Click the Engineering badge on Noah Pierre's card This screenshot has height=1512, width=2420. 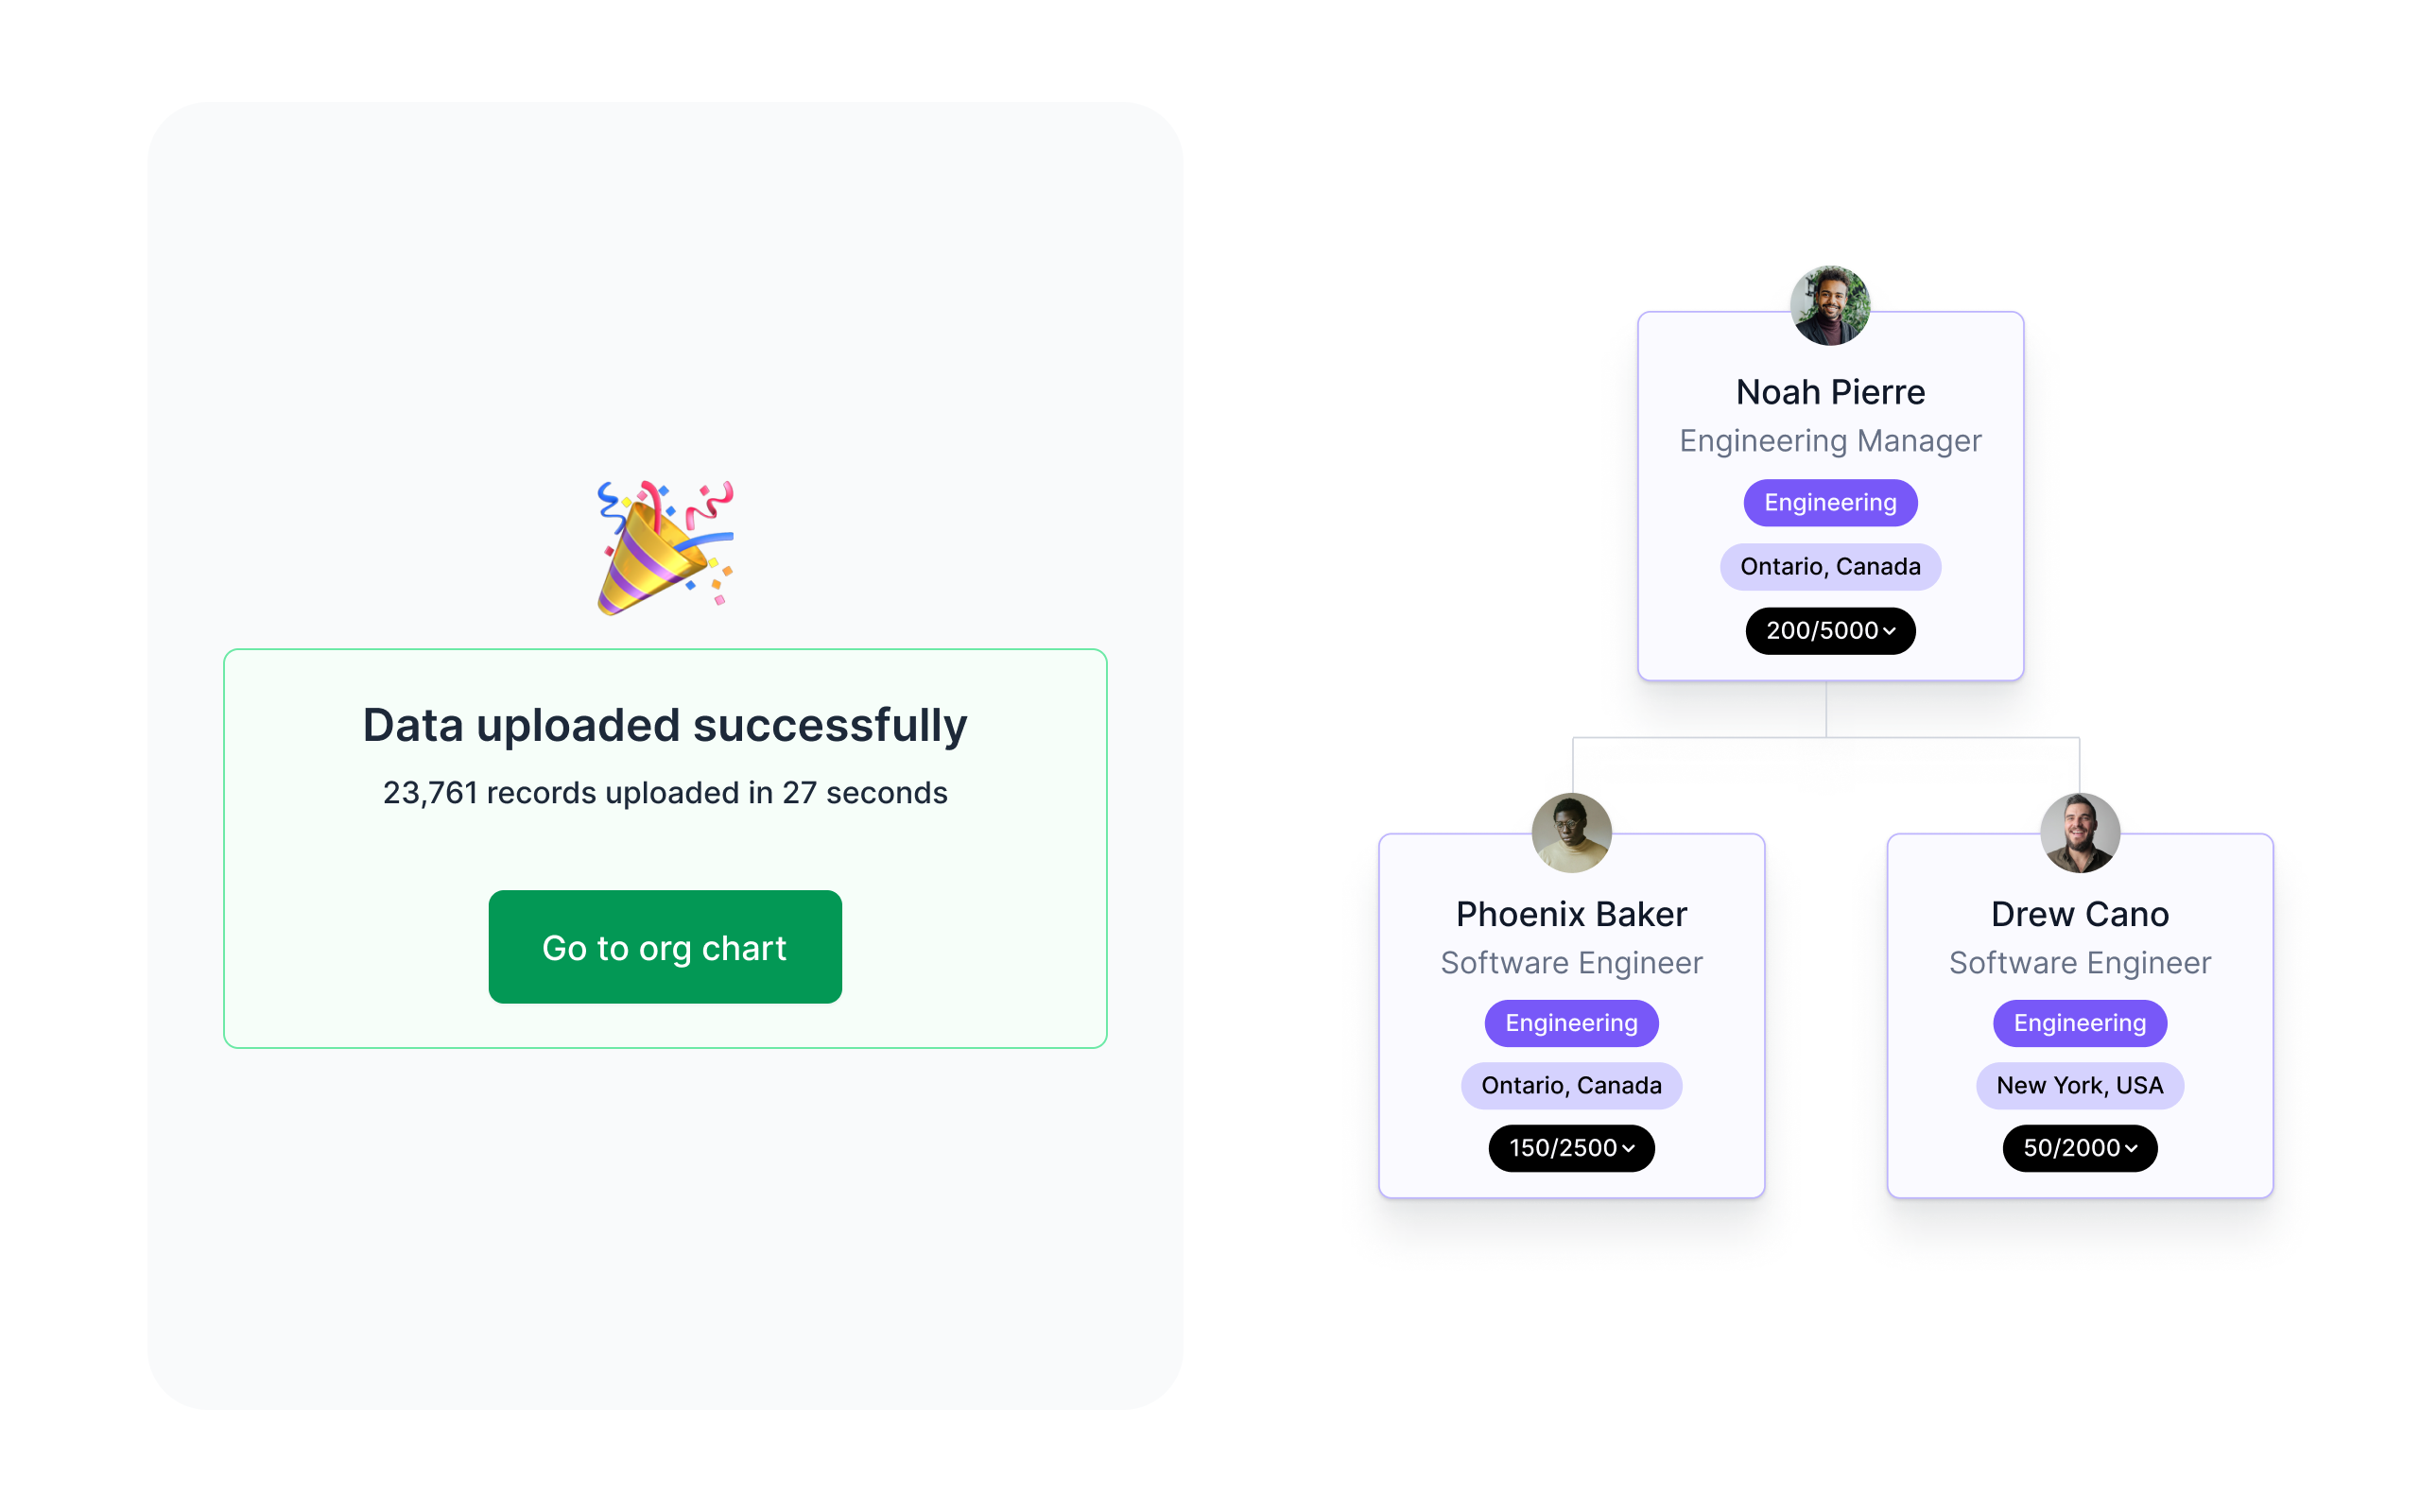1829,502
